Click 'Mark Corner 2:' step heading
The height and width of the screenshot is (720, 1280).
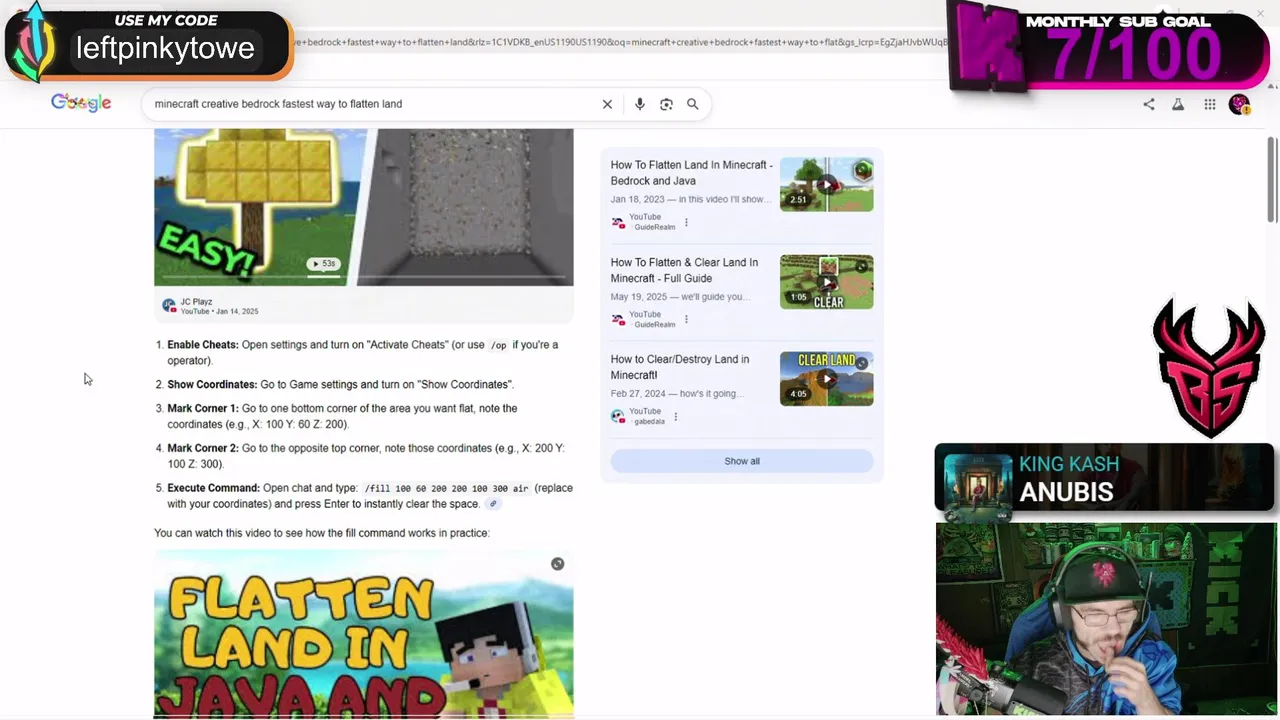coord(203,449)
